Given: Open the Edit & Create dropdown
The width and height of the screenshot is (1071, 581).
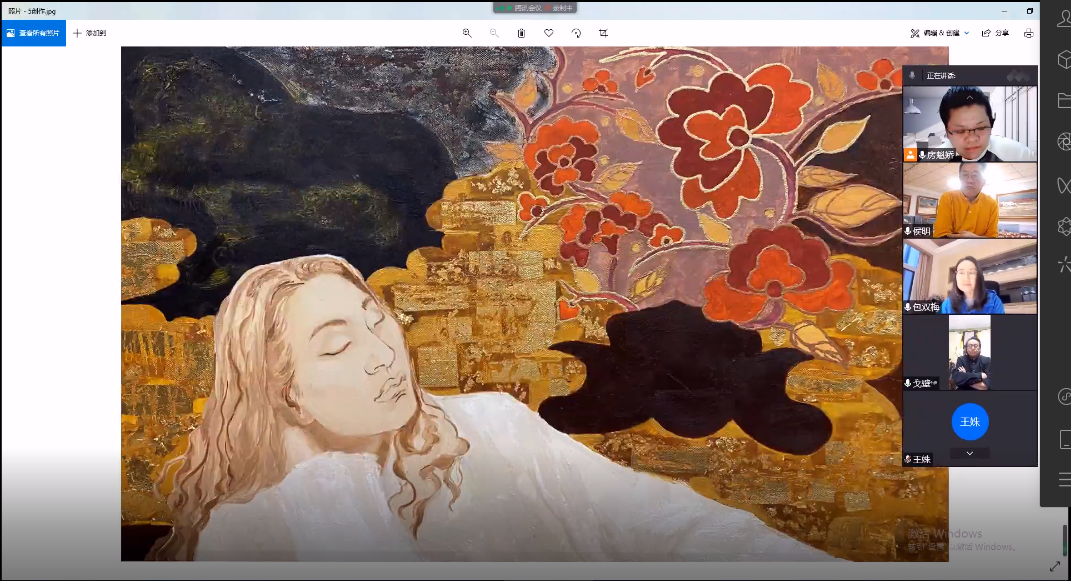Looking at the screenshot, I should point(940,33).
